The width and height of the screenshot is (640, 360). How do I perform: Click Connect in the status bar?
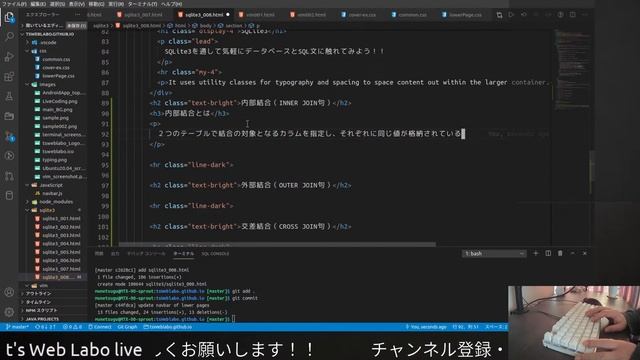point(100,327)
